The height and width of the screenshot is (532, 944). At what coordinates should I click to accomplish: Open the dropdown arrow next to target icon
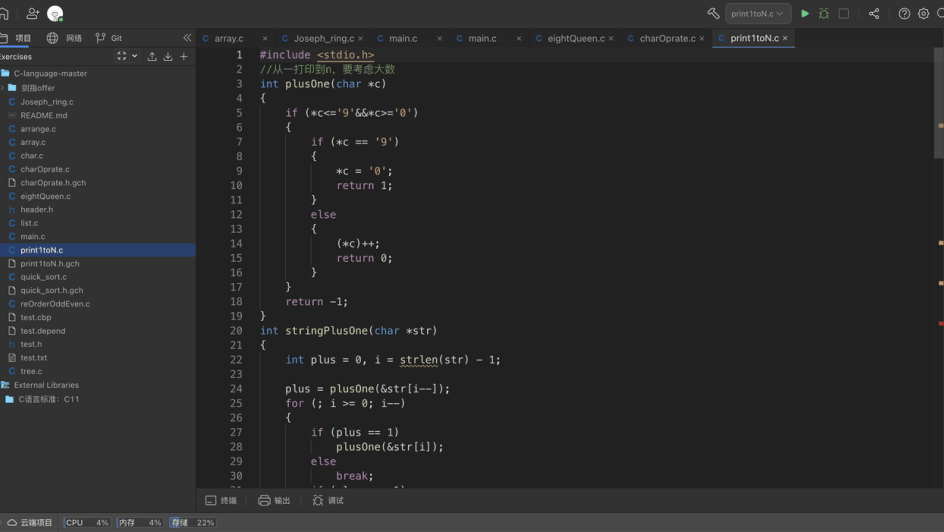135,56
